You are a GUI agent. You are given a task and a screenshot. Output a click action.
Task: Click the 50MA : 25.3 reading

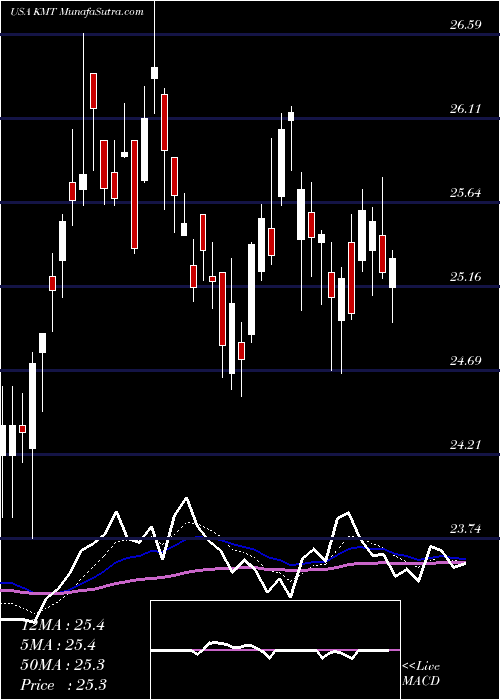click(63, 665)
